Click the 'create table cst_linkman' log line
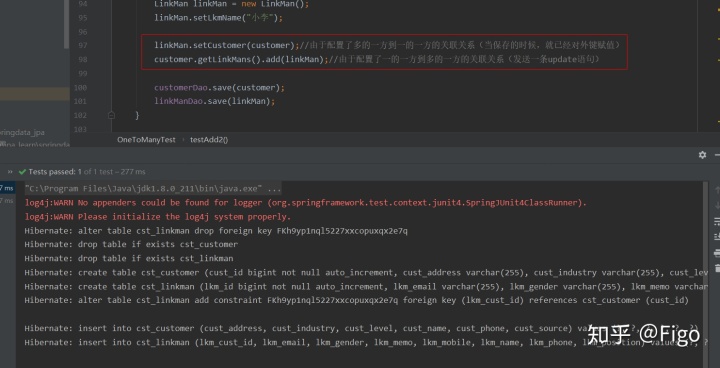This screenshot has width=720, height=368. (x=366, y=287)
